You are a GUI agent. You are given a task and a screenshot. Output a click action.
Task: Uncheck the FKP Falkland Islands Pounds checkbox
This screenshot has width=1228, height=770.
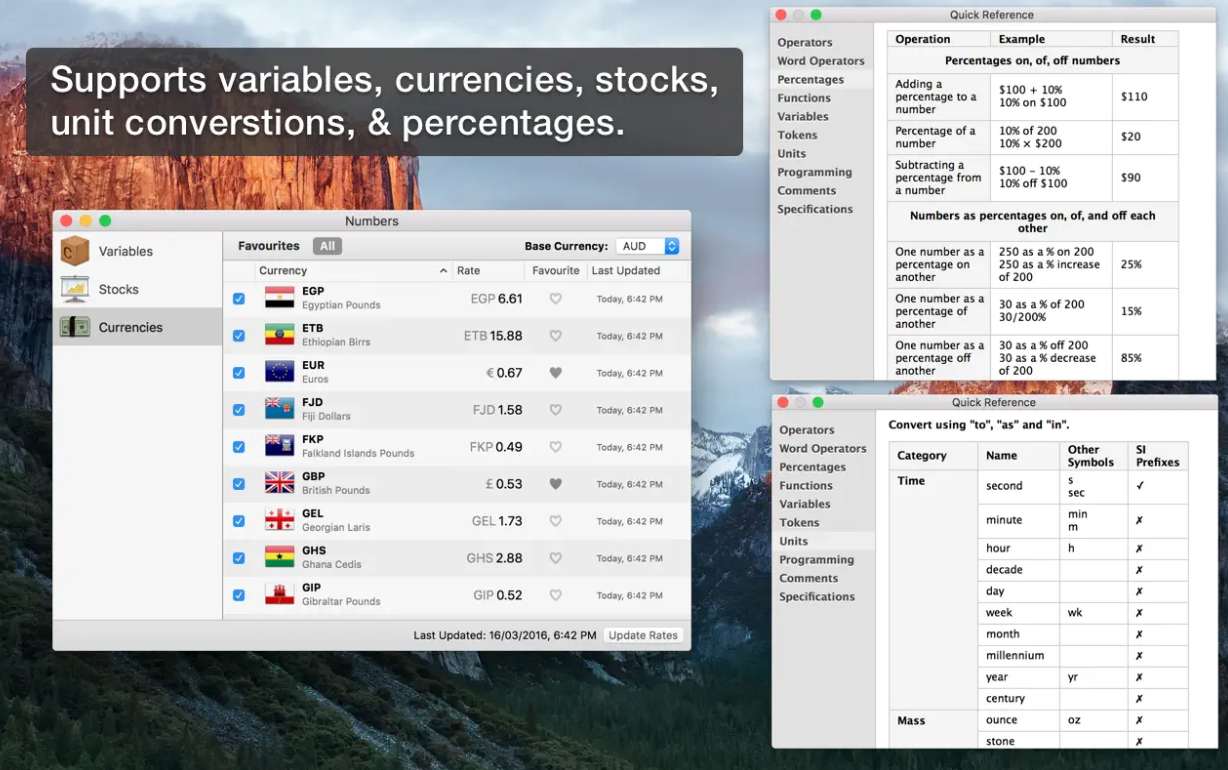[238, 447]
